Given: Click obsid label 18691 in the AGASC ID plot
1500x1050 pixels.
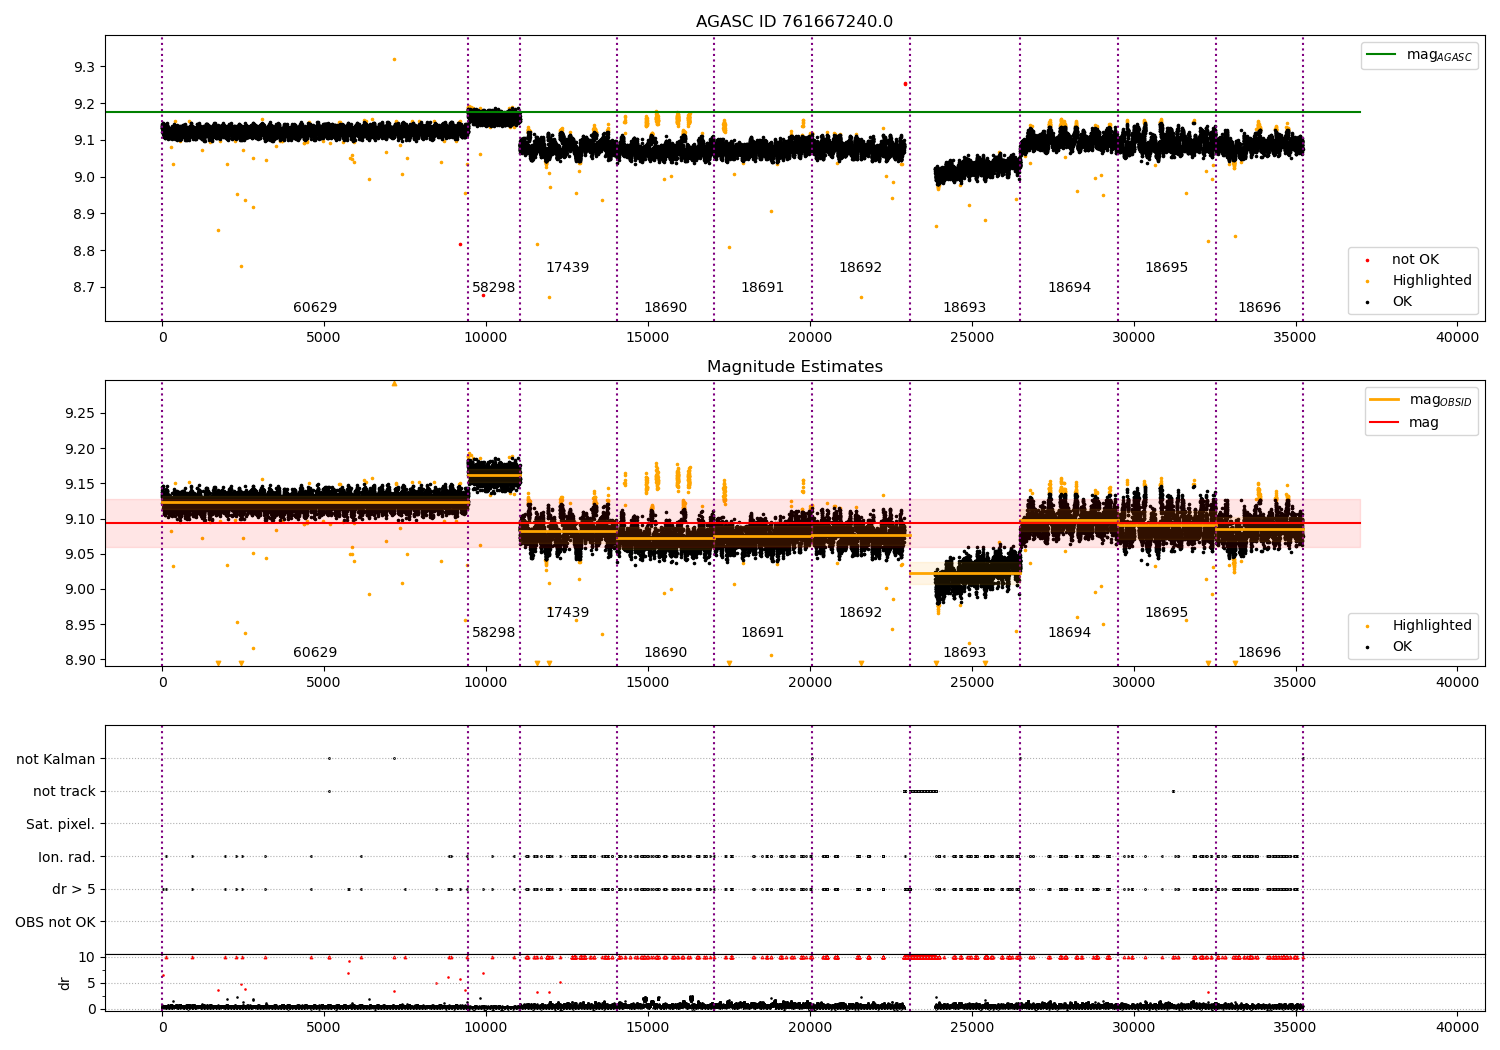Looking at the screenshot, I should 762,288.
